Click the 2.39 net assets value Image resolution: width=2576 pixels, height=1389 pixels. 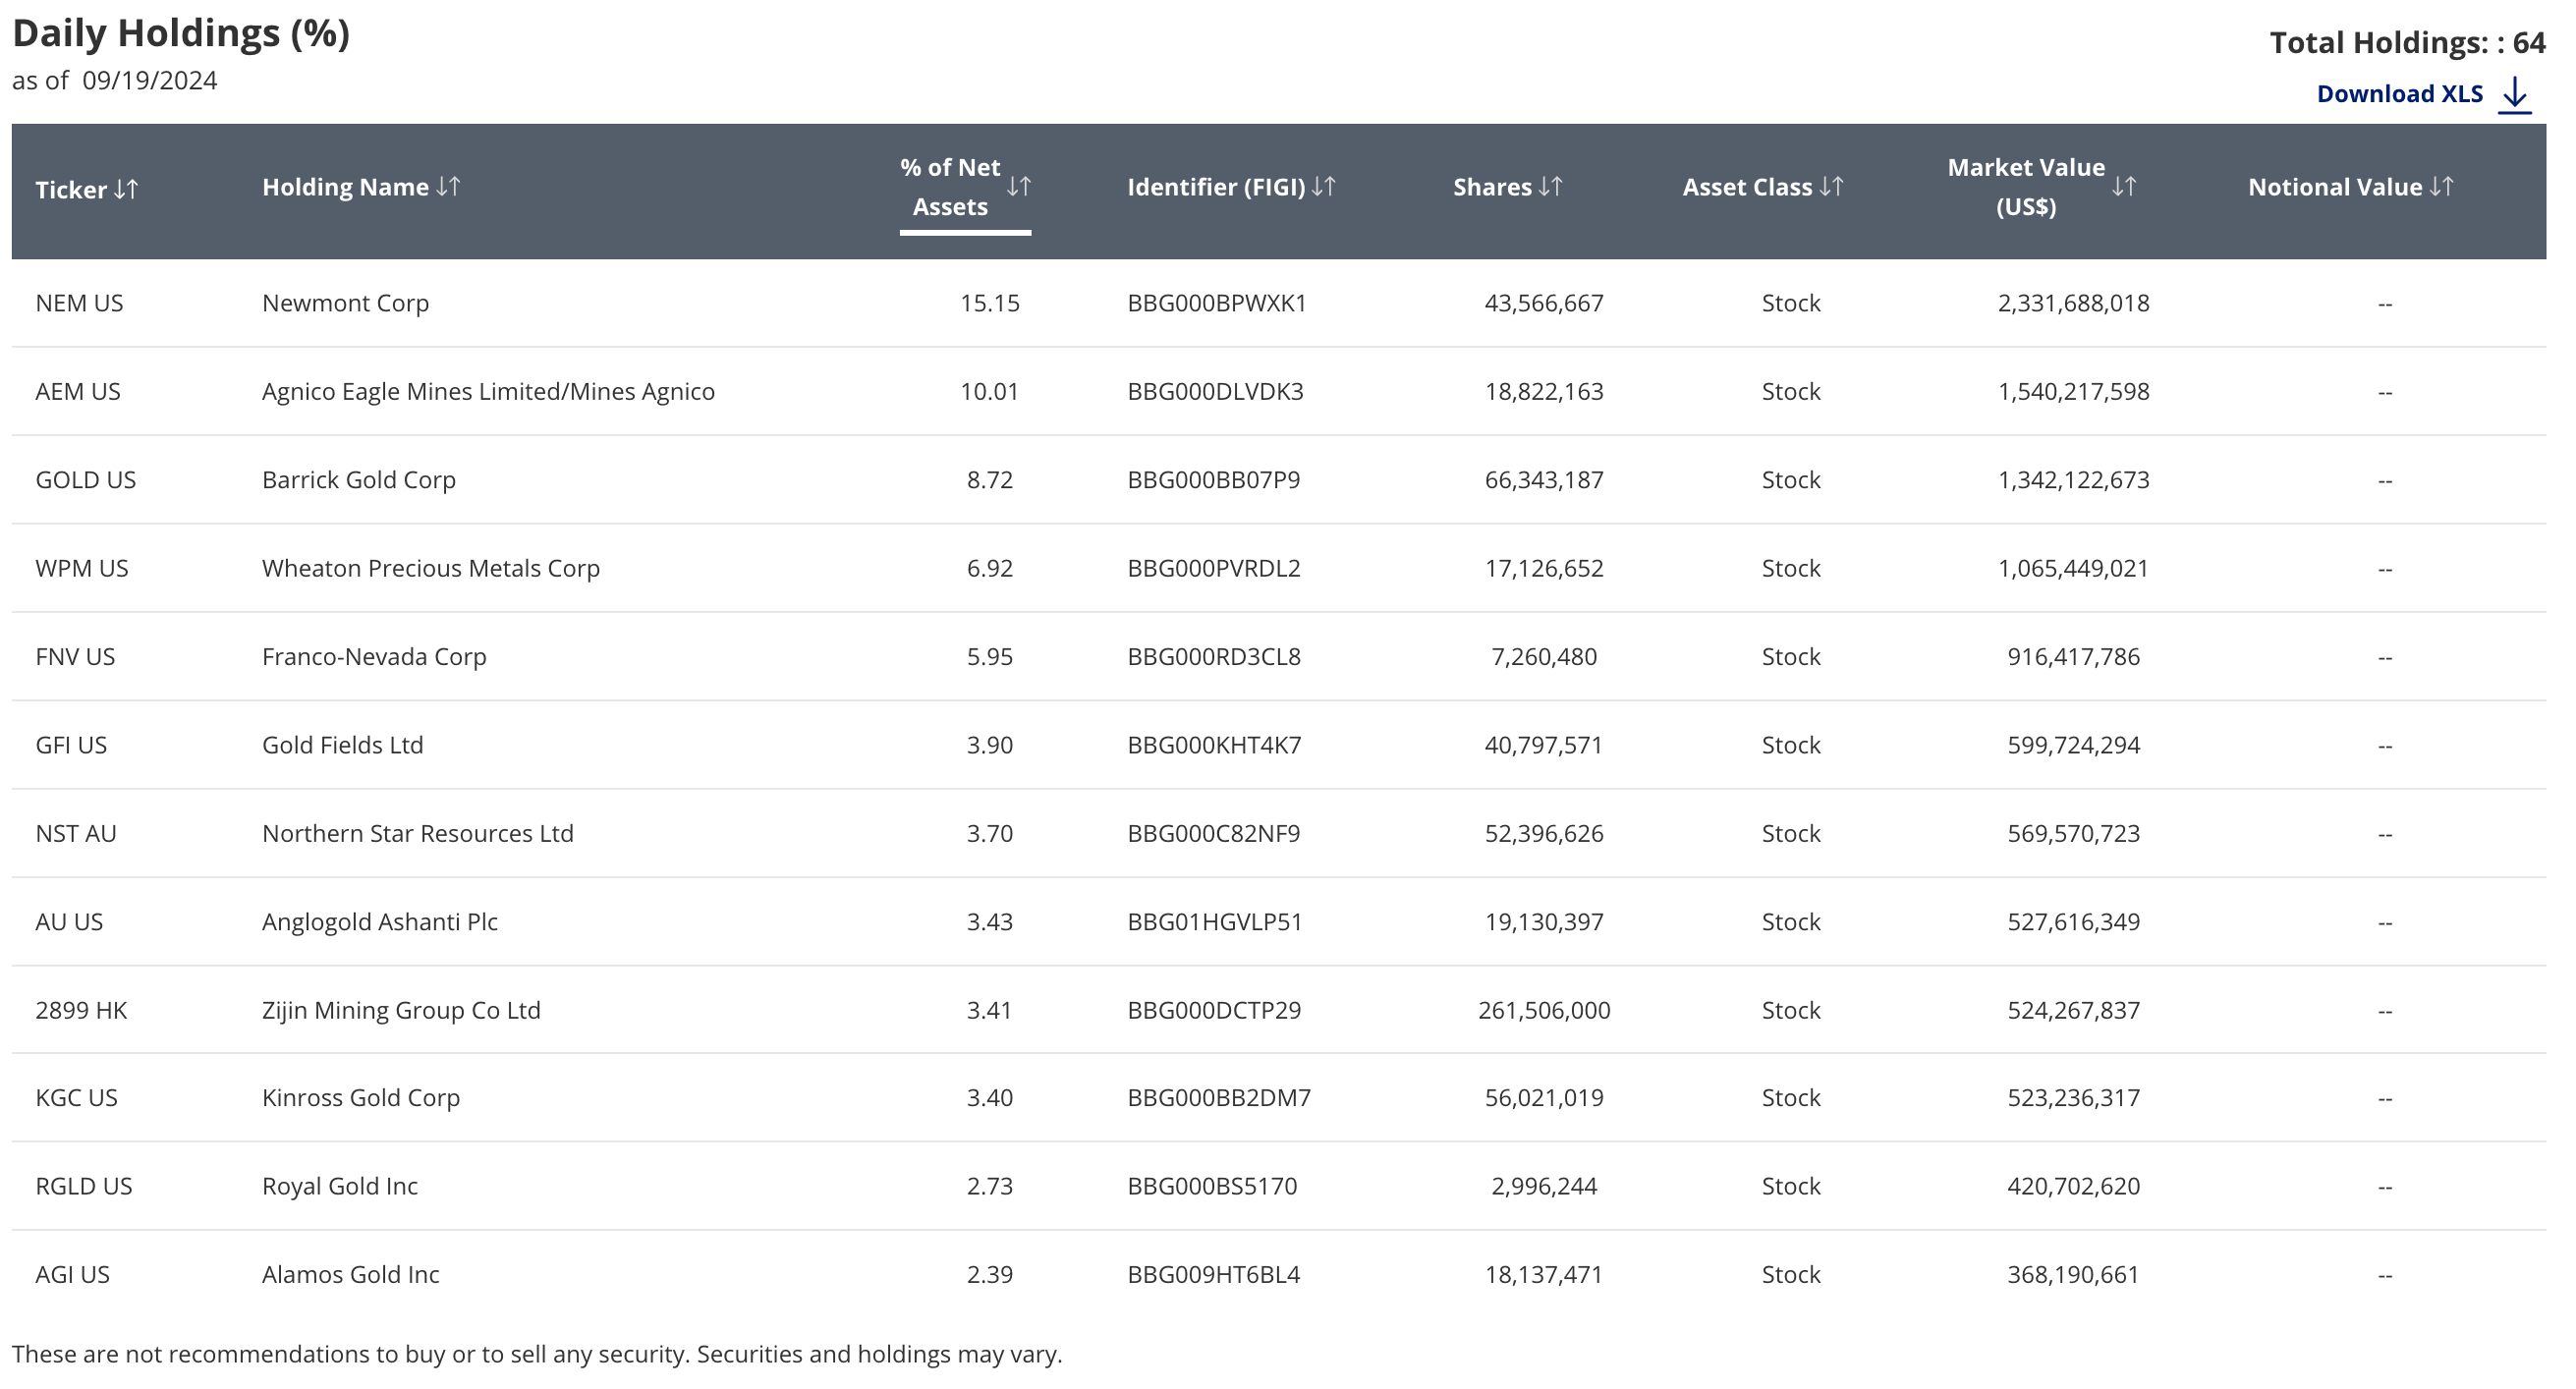(x=990, y=1275)
